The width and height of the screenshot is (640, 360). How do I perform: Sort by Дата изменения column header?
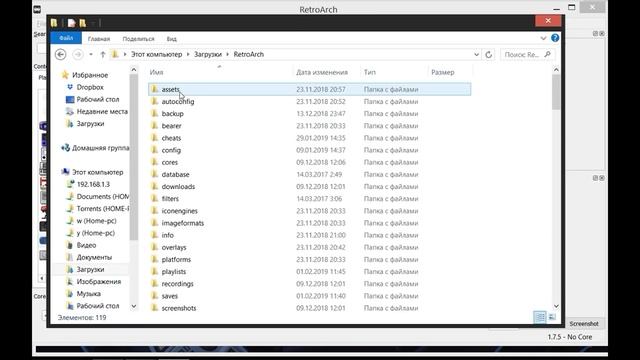322,72
